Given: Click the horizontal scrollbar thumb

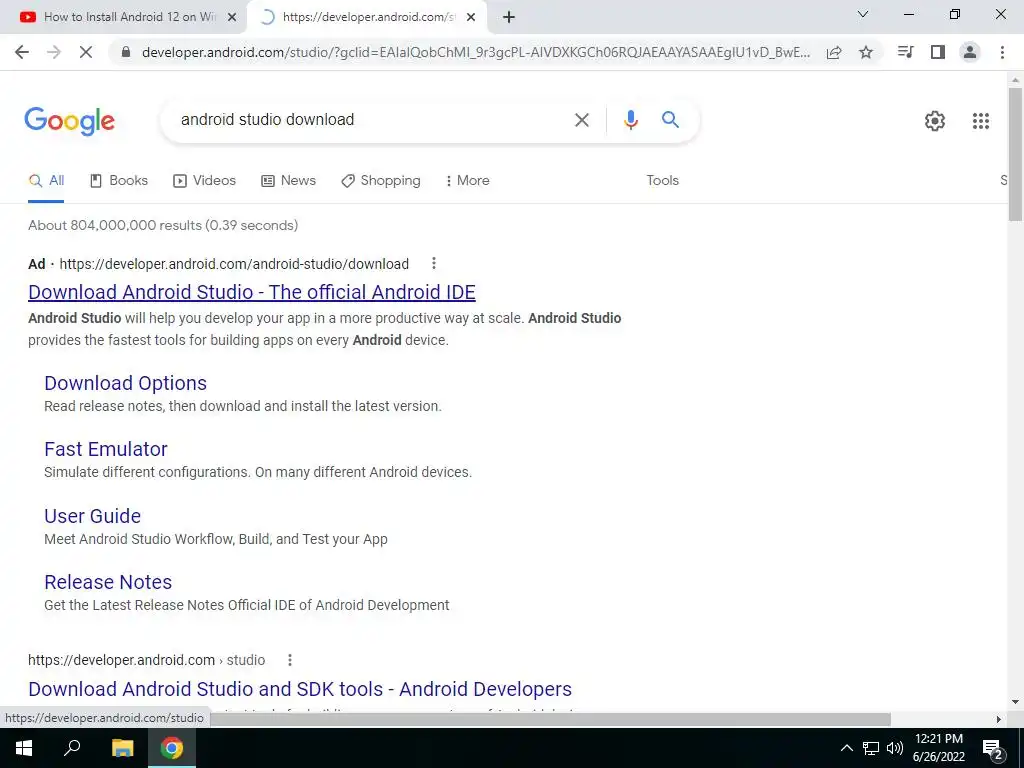Looking at the screenshot, I should coord(550,719).
